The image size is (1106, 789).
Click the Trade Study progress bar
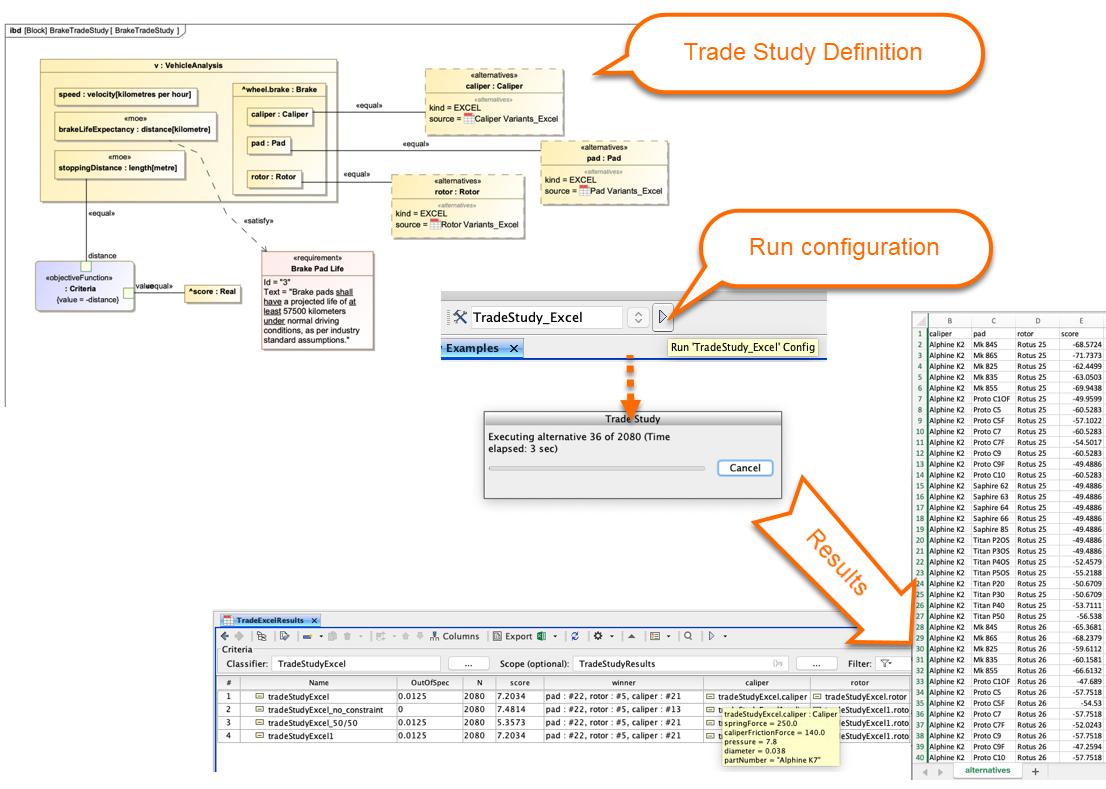point(595,467)
